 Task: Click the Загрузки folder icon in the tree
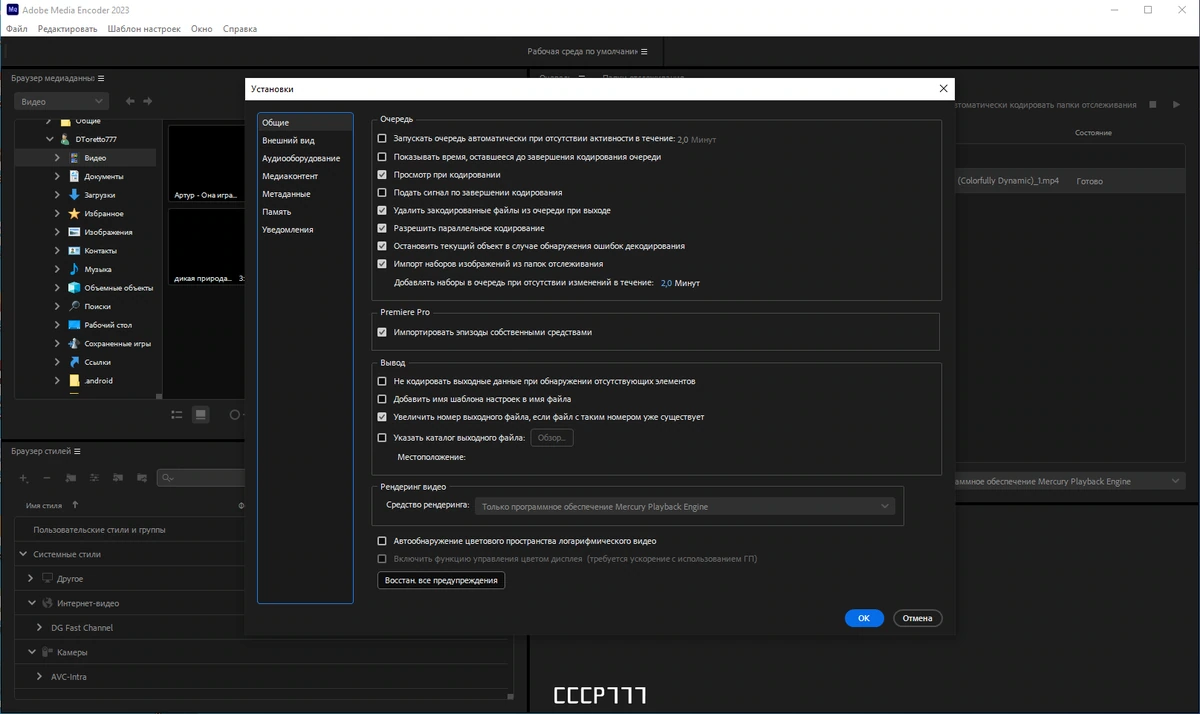[74, 195]
